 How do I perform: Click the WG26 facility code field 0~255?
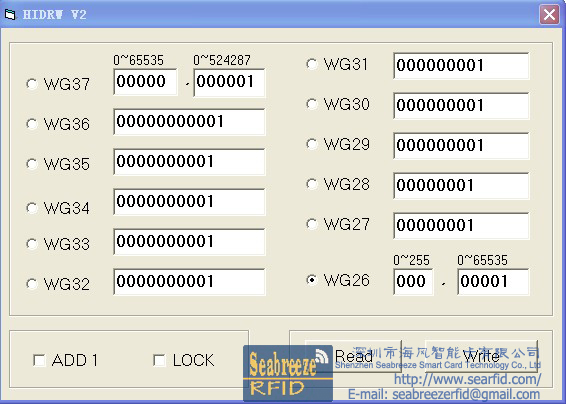[413, 282]
